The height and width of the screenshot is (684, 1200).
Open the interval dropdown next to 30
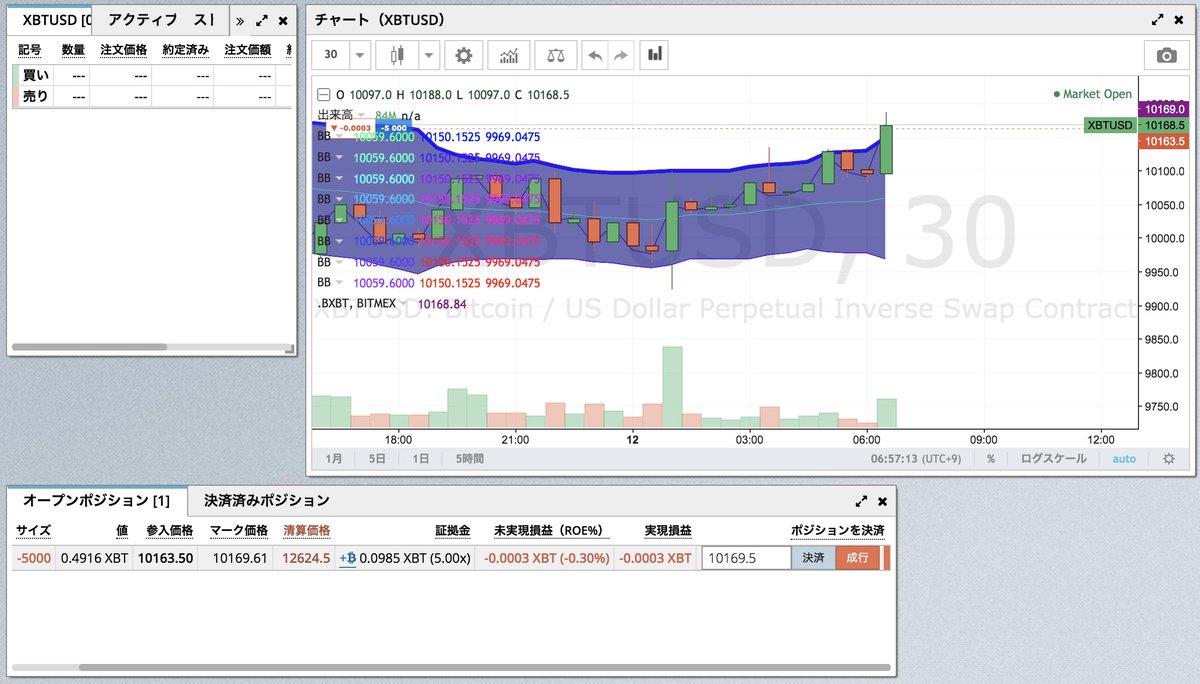point(358,55)
